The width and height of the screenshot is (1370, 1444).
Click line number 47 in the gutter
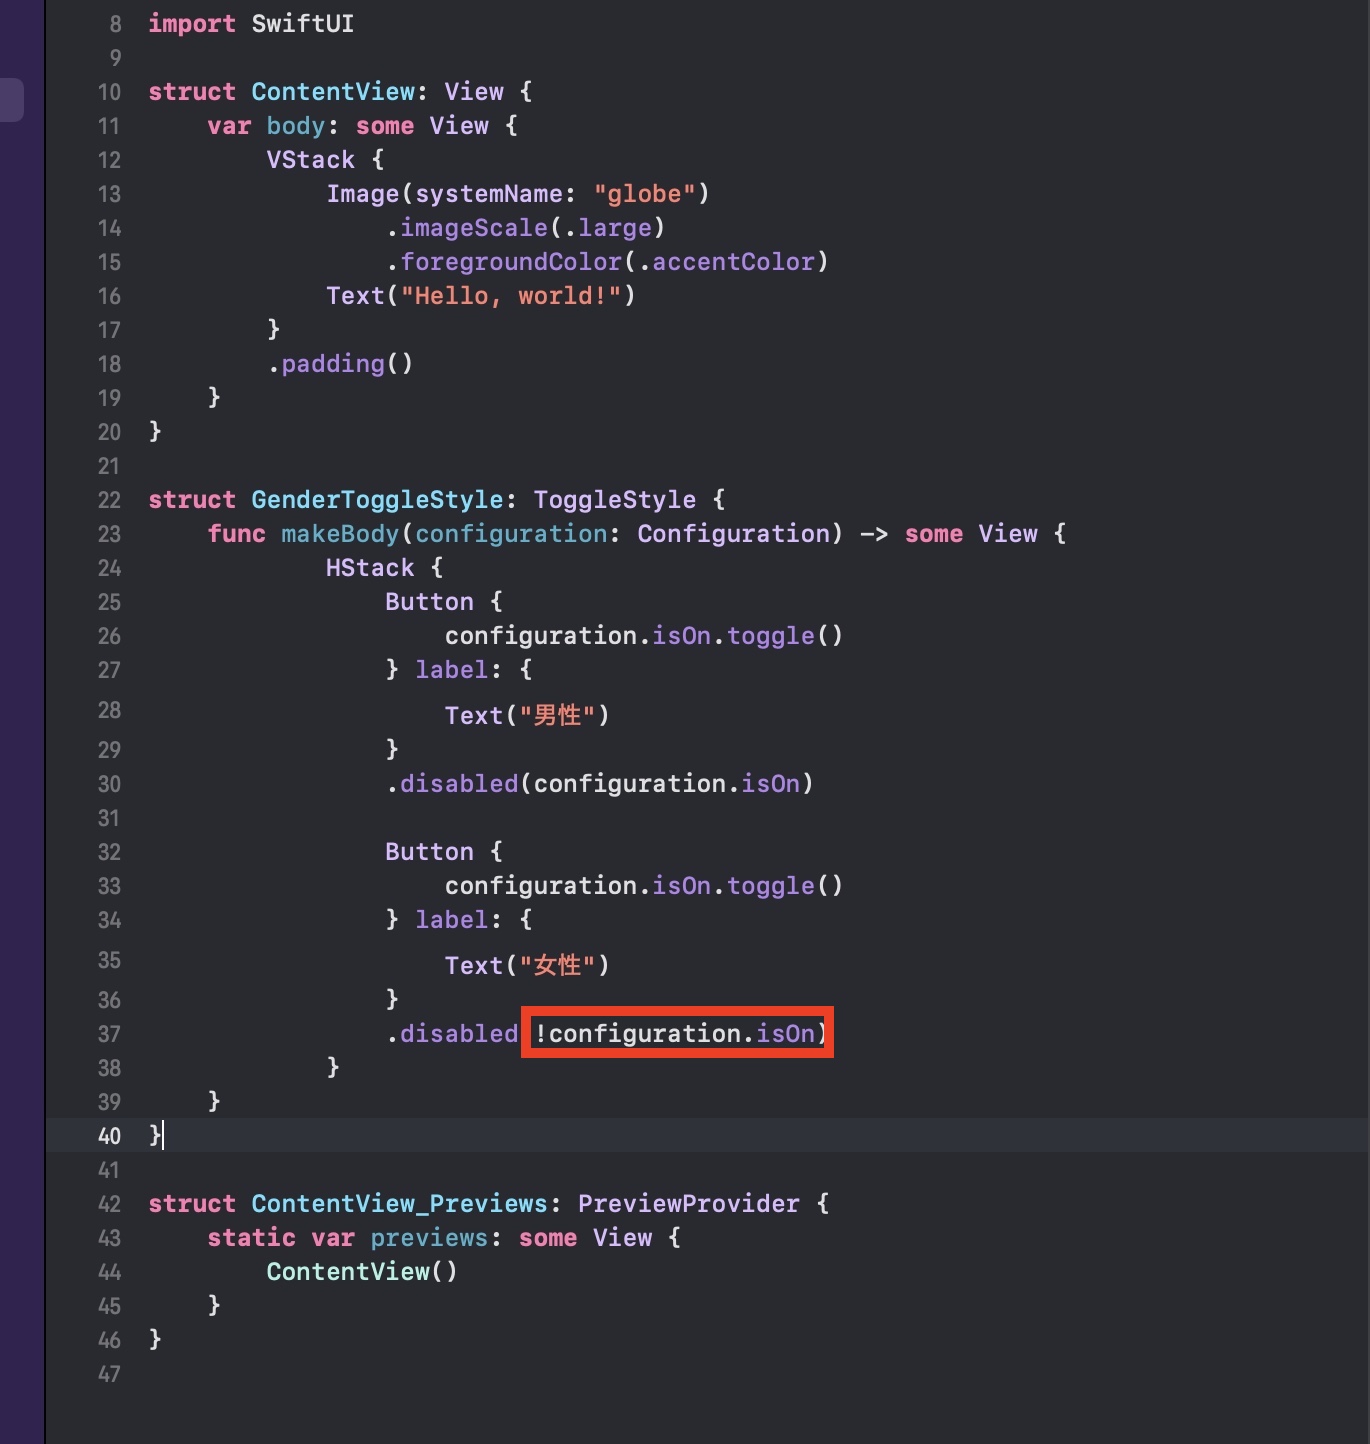pyautogui.click(x=109, y=1374)
